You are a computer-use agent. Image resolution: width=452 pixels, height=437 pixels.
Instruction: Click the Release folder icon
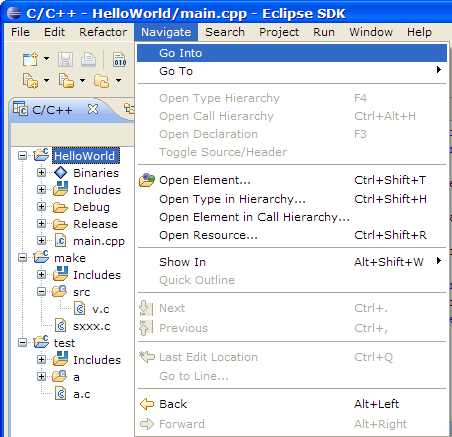61,224
